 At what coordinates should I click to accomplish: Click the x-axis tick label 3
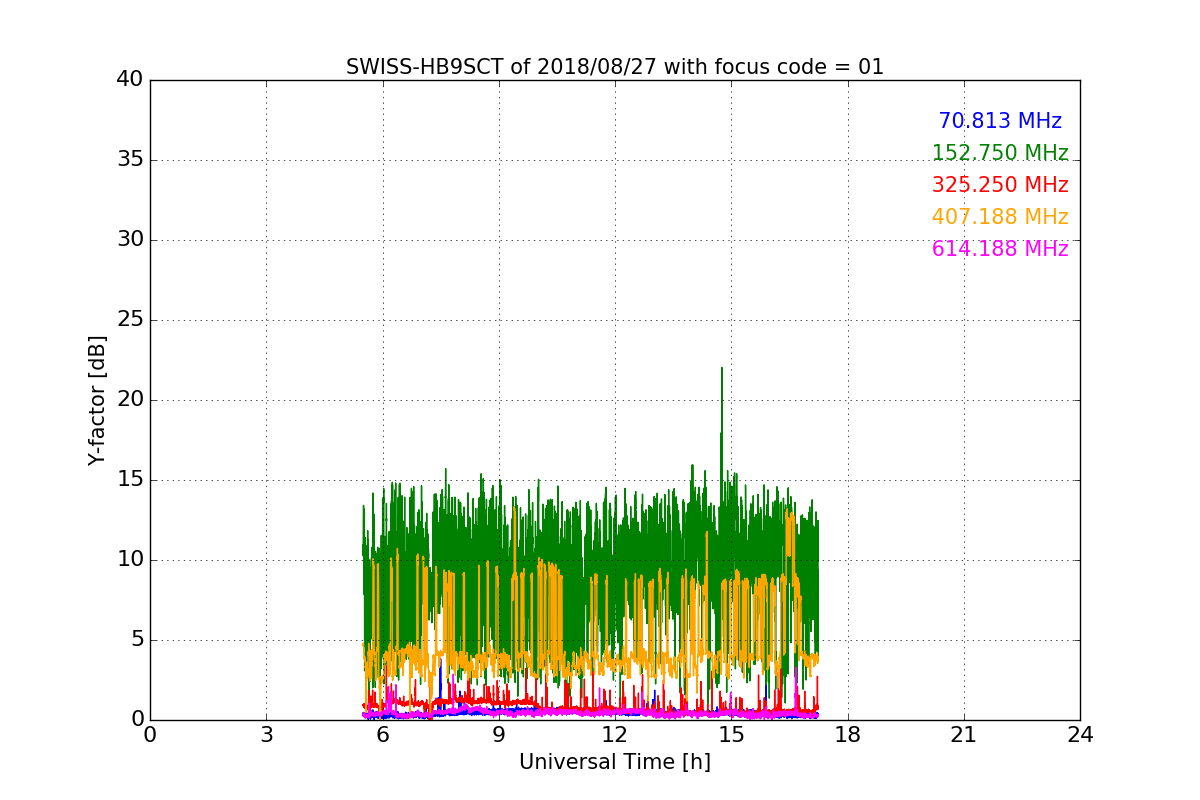[x=266, y=734]
